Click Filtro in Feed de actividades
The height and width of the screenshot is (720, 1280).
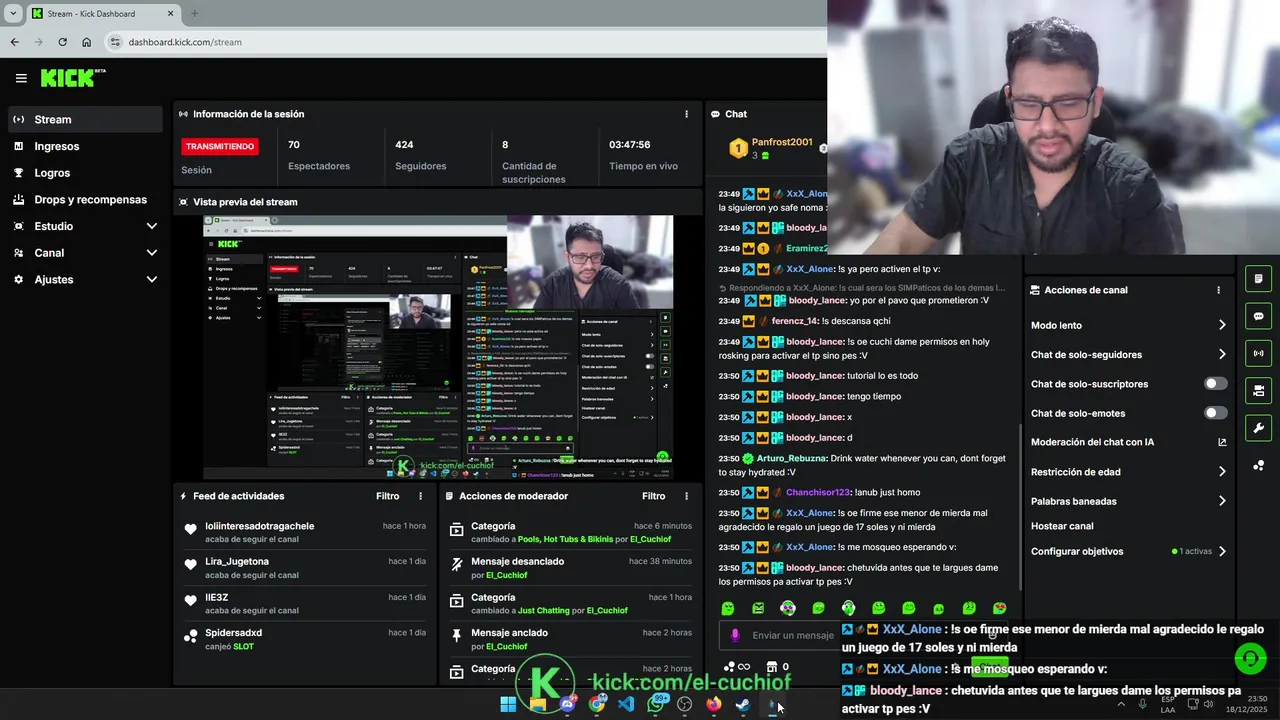pyautogui.click(x=387, y=496)
